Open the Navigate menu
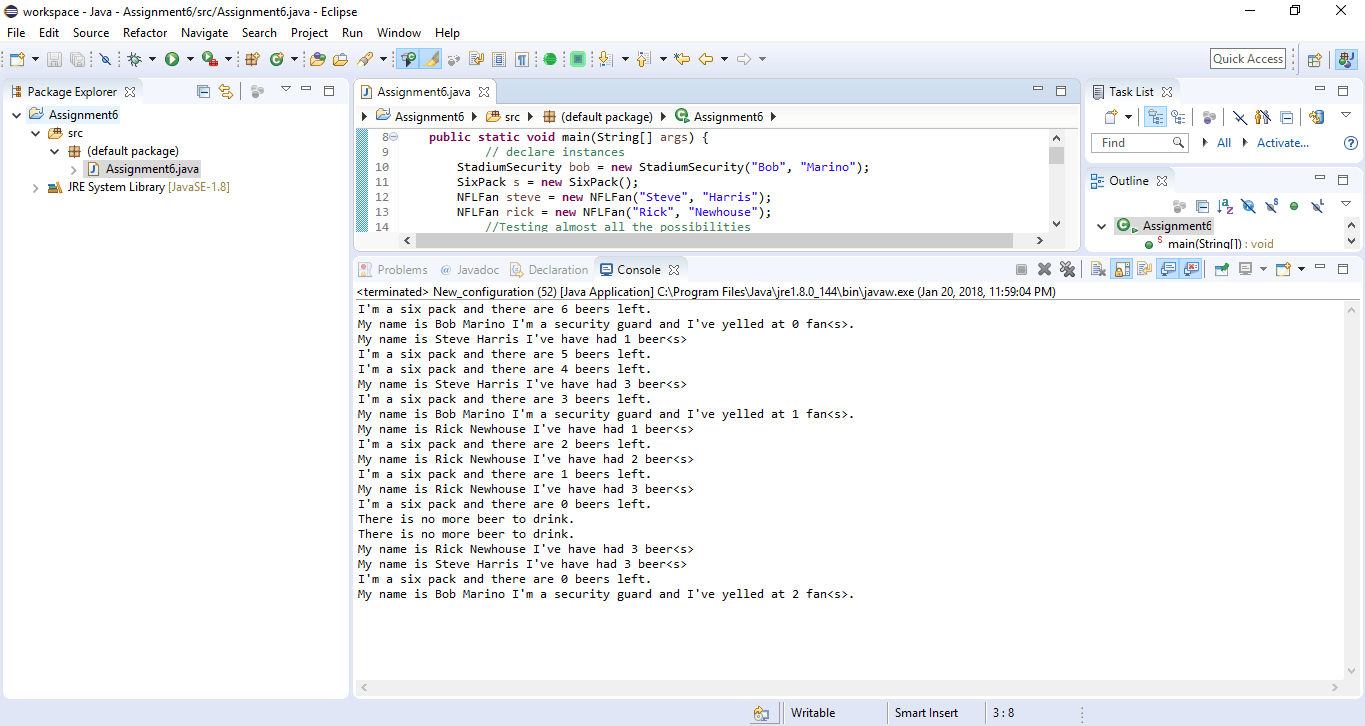The image size is (1365, 726). click(x=205, y=33)
